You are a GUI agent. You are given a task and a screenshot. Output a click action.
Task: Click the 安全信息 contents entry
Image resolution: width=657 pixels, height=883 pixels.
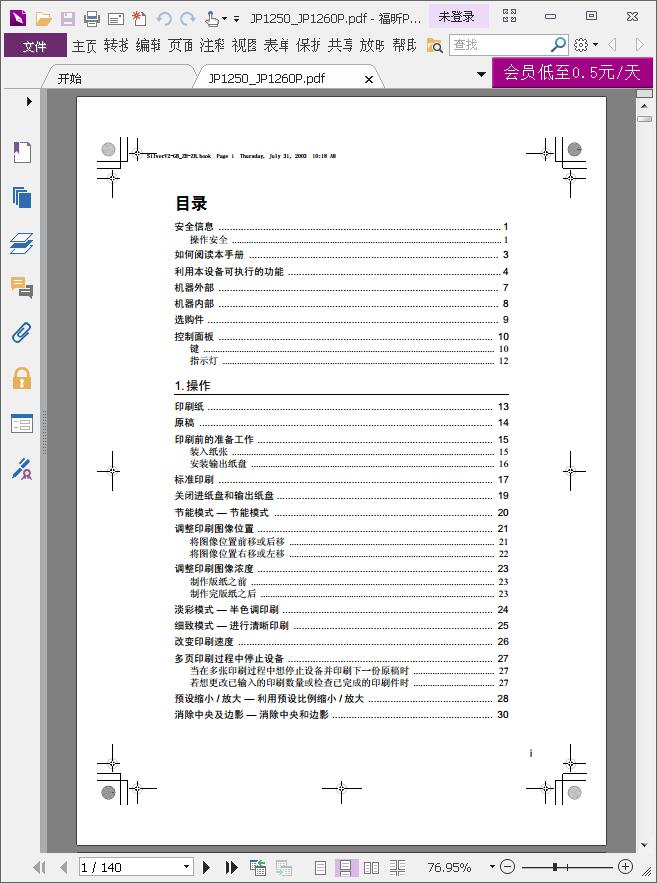point(194,227)
